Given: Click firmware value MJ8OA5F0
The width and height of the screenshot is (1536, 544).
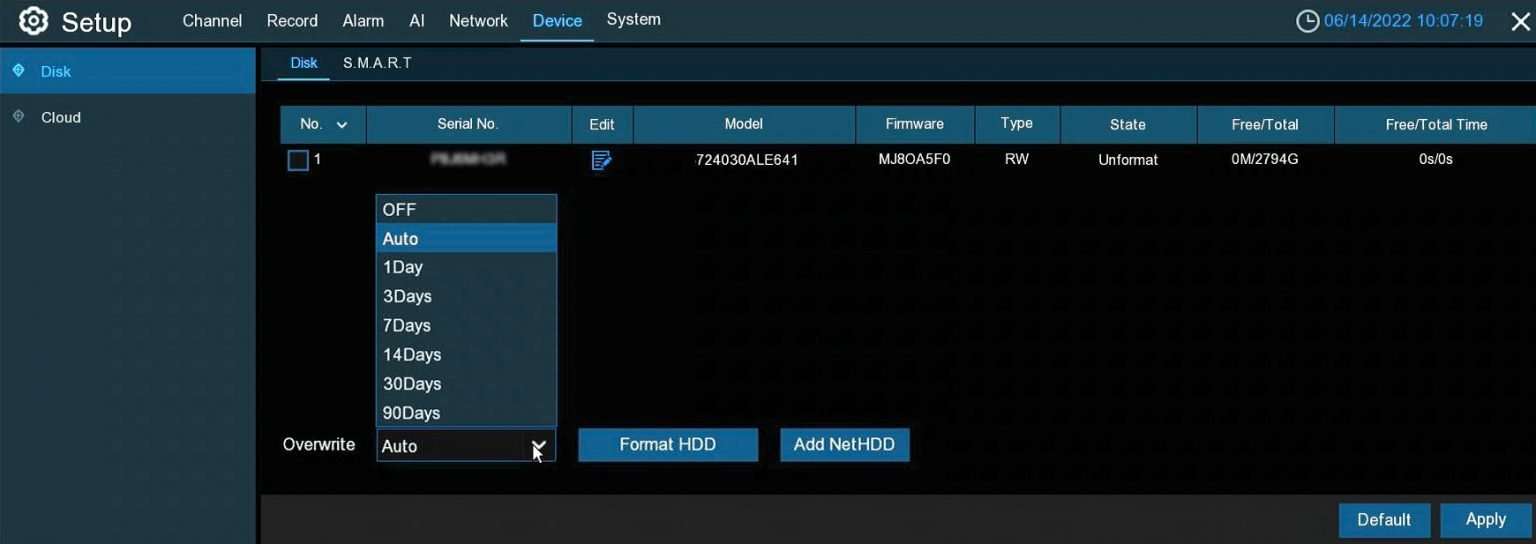Looking at the screenshot, I should point(914,159).
